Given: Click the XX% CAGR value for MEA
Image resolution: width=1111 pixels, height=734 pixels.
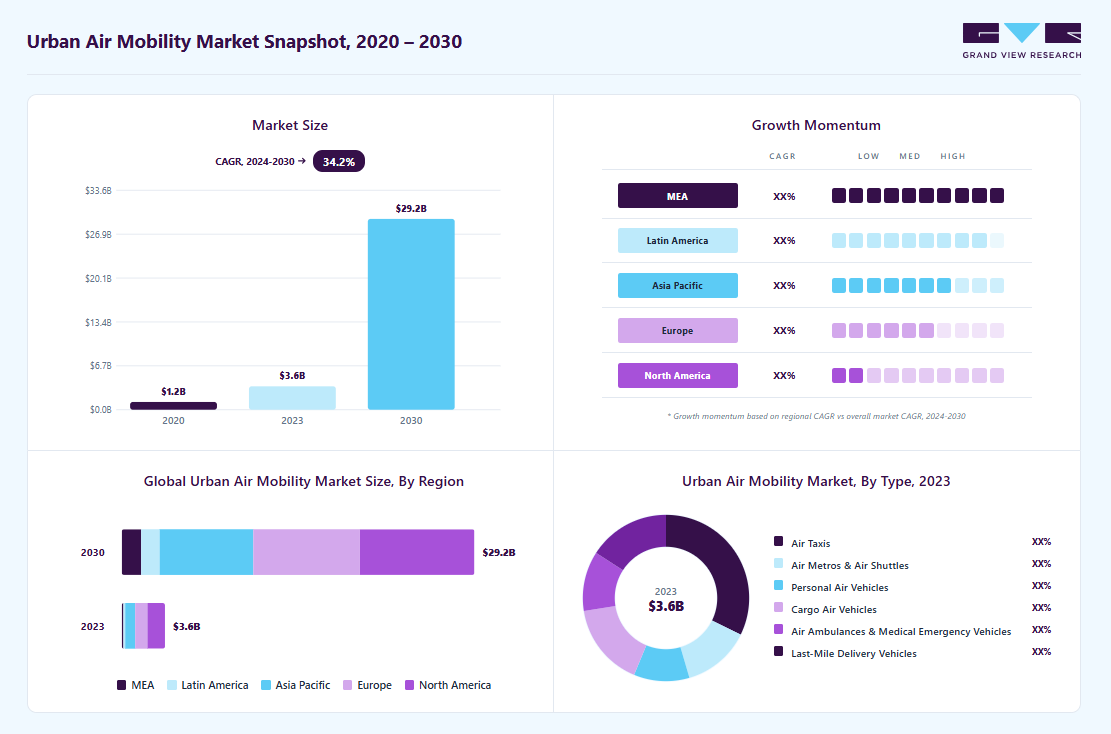Looking at the screenshot, I should click(784, 196).
